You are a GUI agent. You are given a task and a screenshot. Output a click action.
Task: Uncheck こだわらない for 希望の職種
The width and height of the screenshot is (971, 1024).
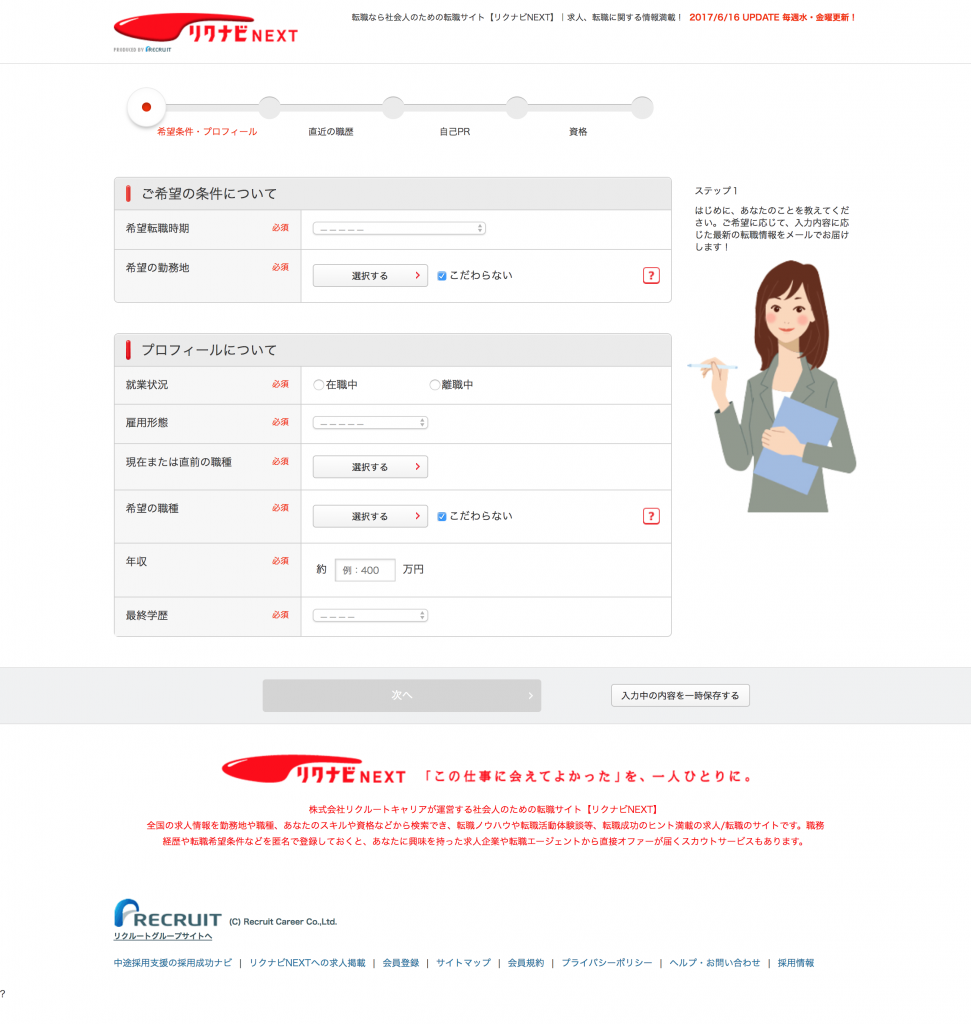pyautogui.click(x=442, y=517)
